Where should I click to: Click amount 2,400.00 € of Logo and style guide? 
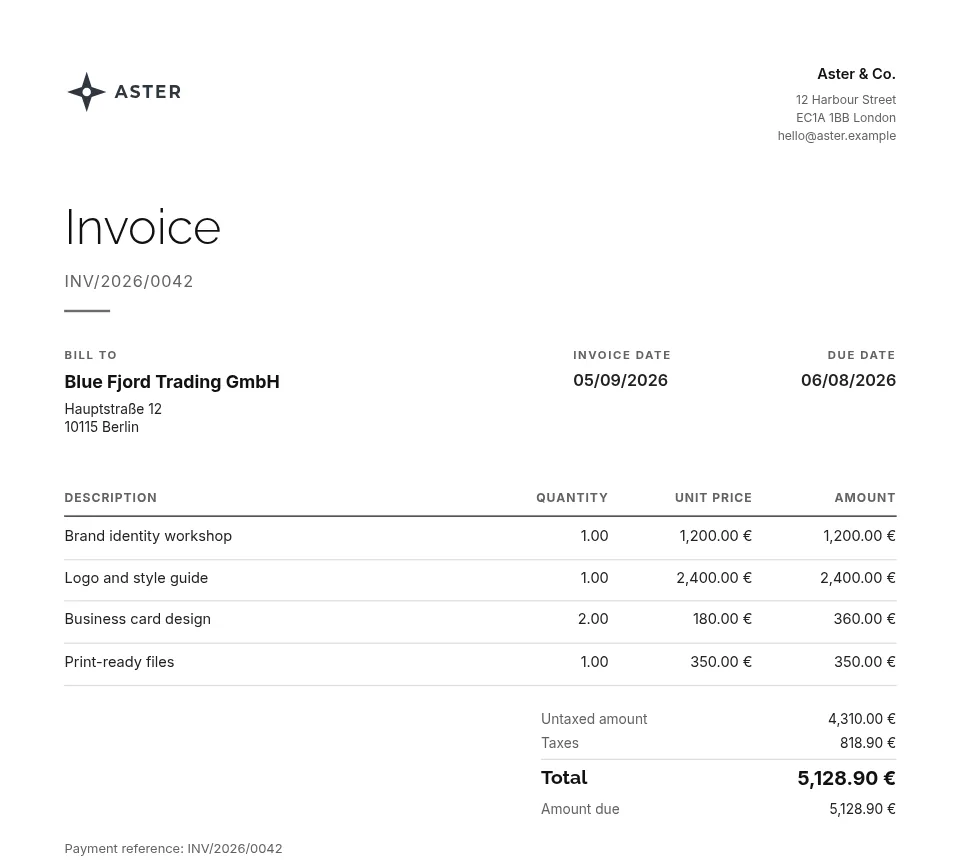coord(858,578)
